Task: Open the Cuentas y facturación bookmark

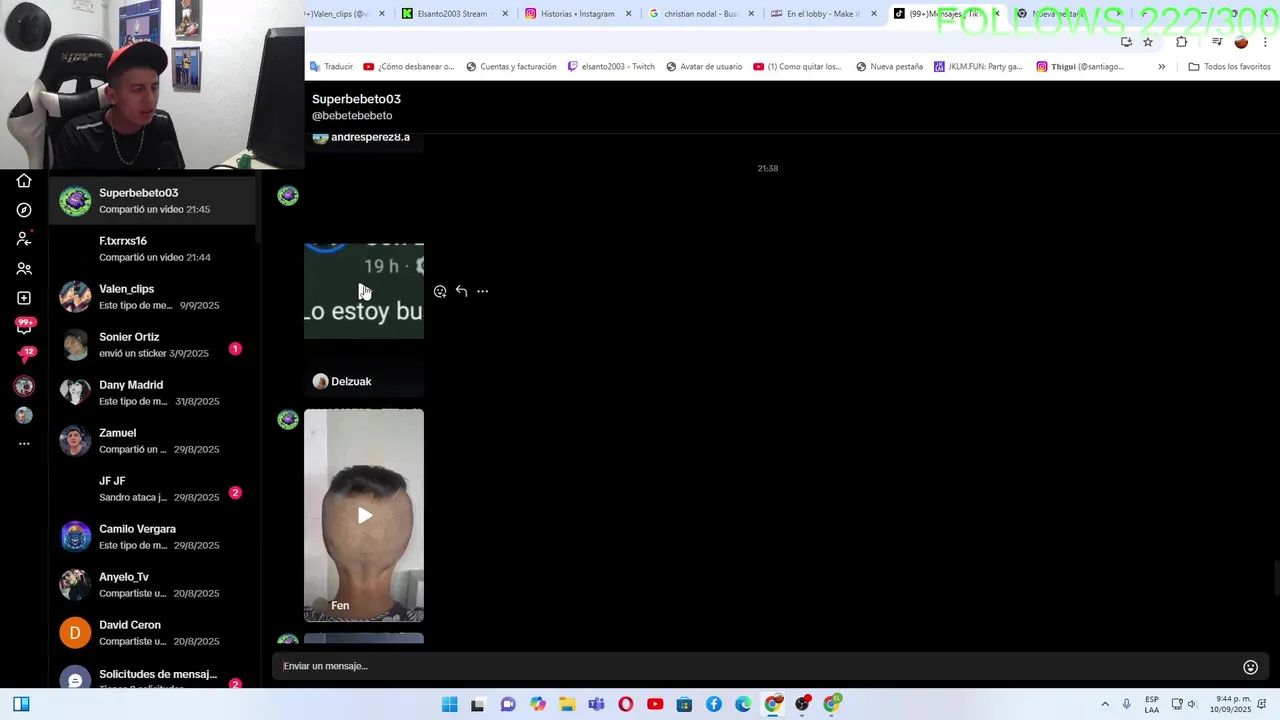Action: (x=511, y=67)
